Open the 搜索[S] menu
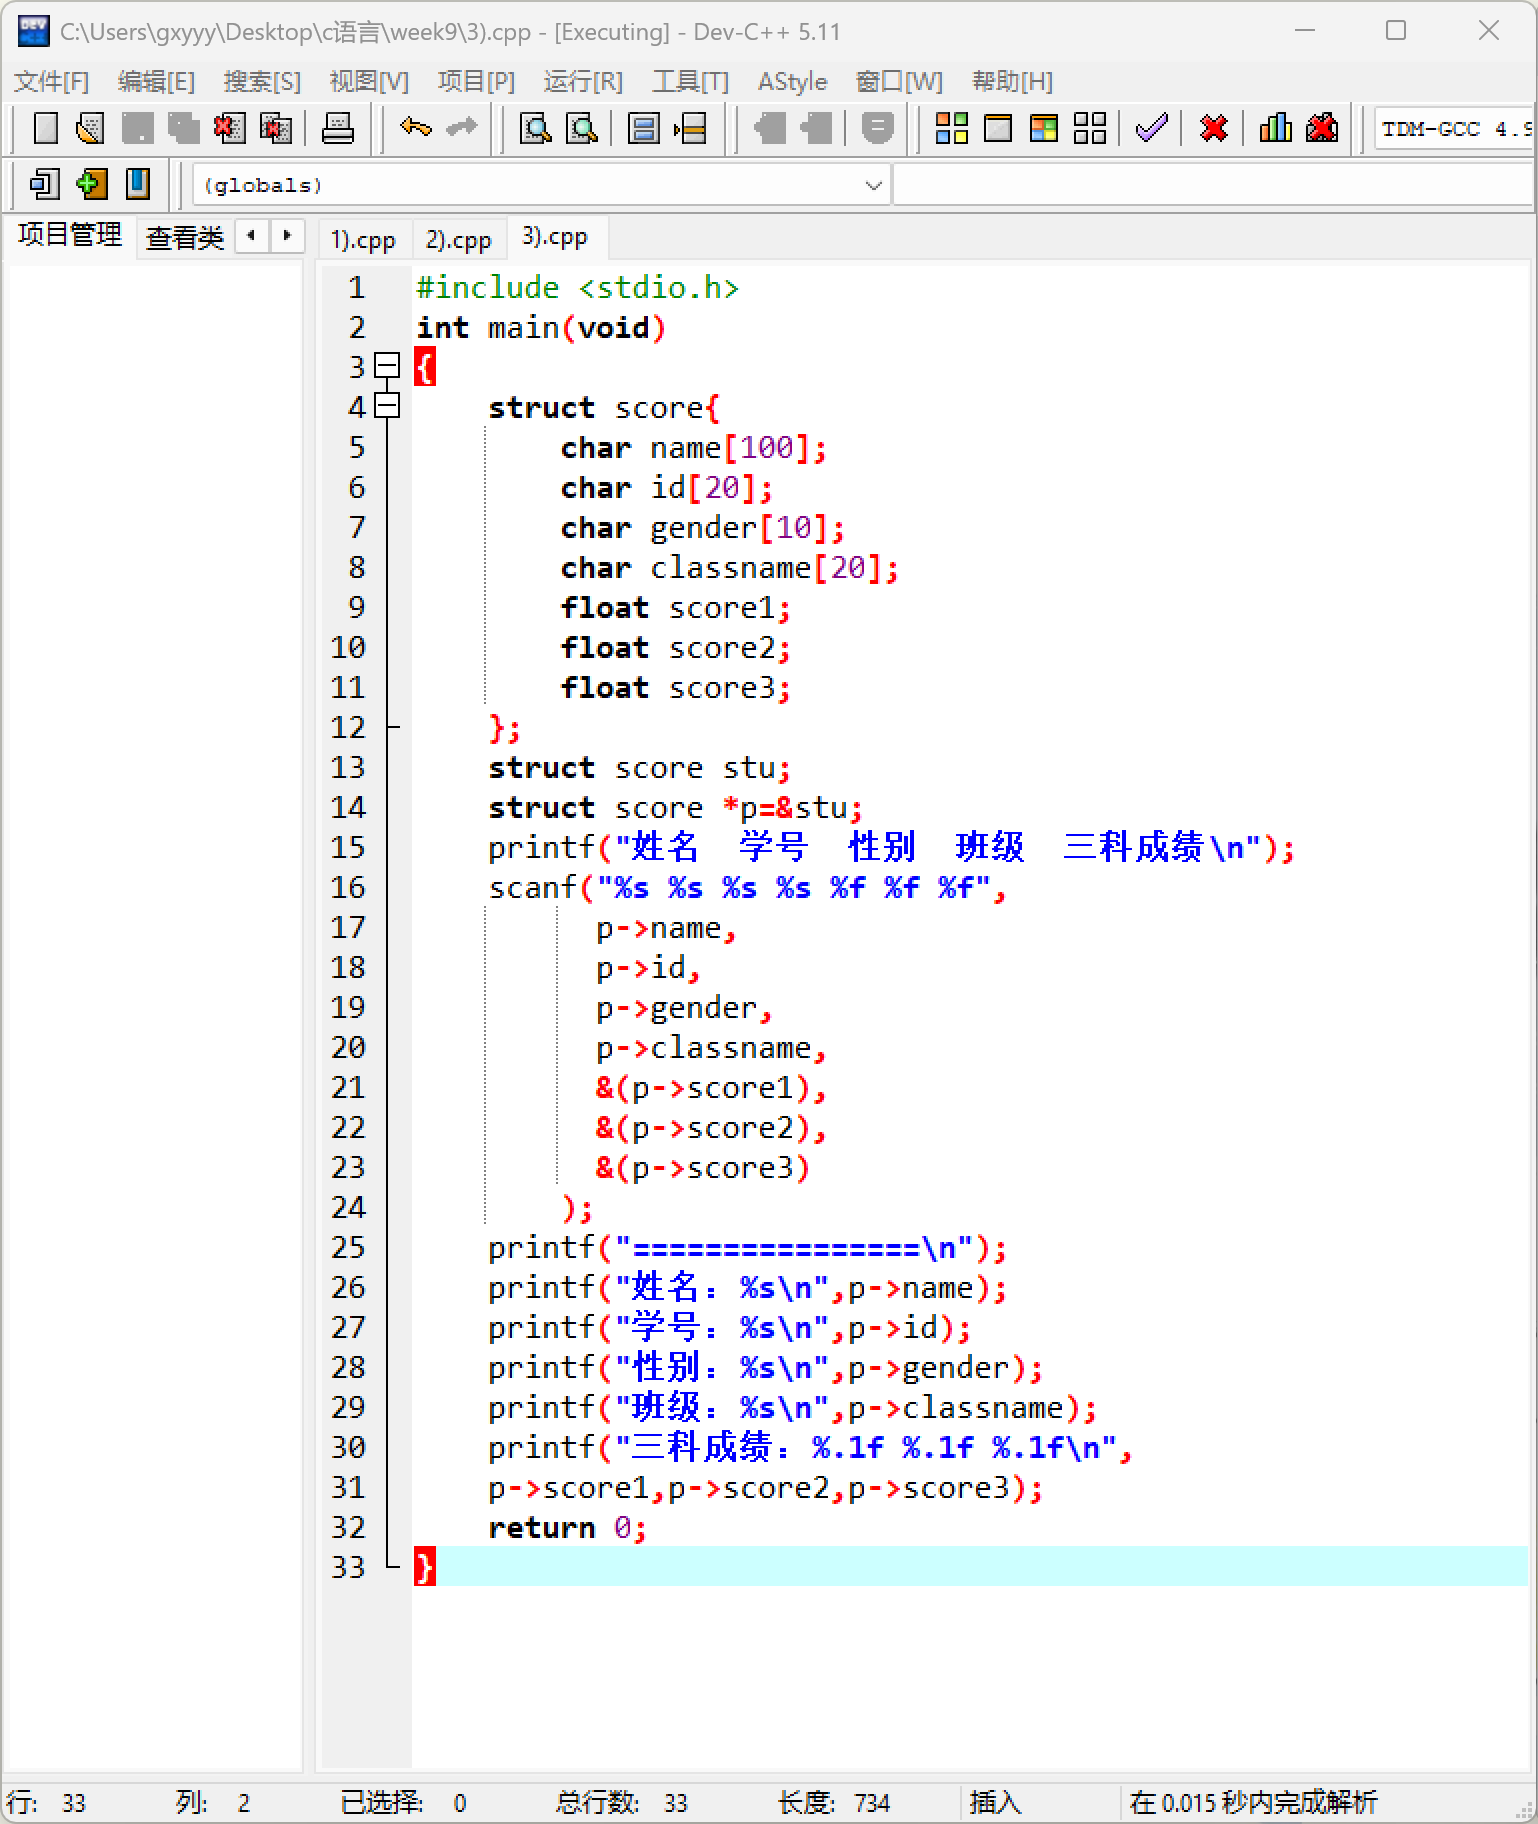The image size is (1538, 1824). tap(262, 81)
